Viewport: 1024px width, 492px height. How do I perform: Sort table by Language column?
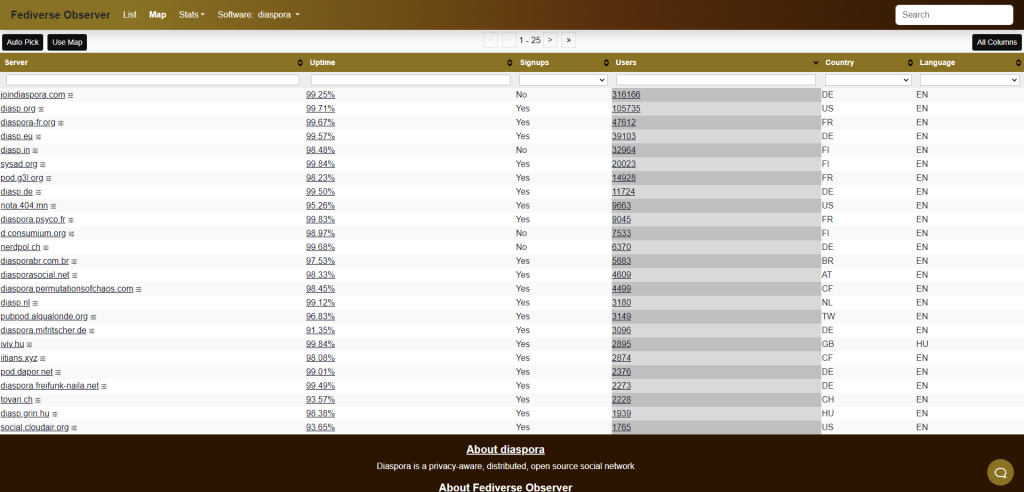pos(1018,63)
